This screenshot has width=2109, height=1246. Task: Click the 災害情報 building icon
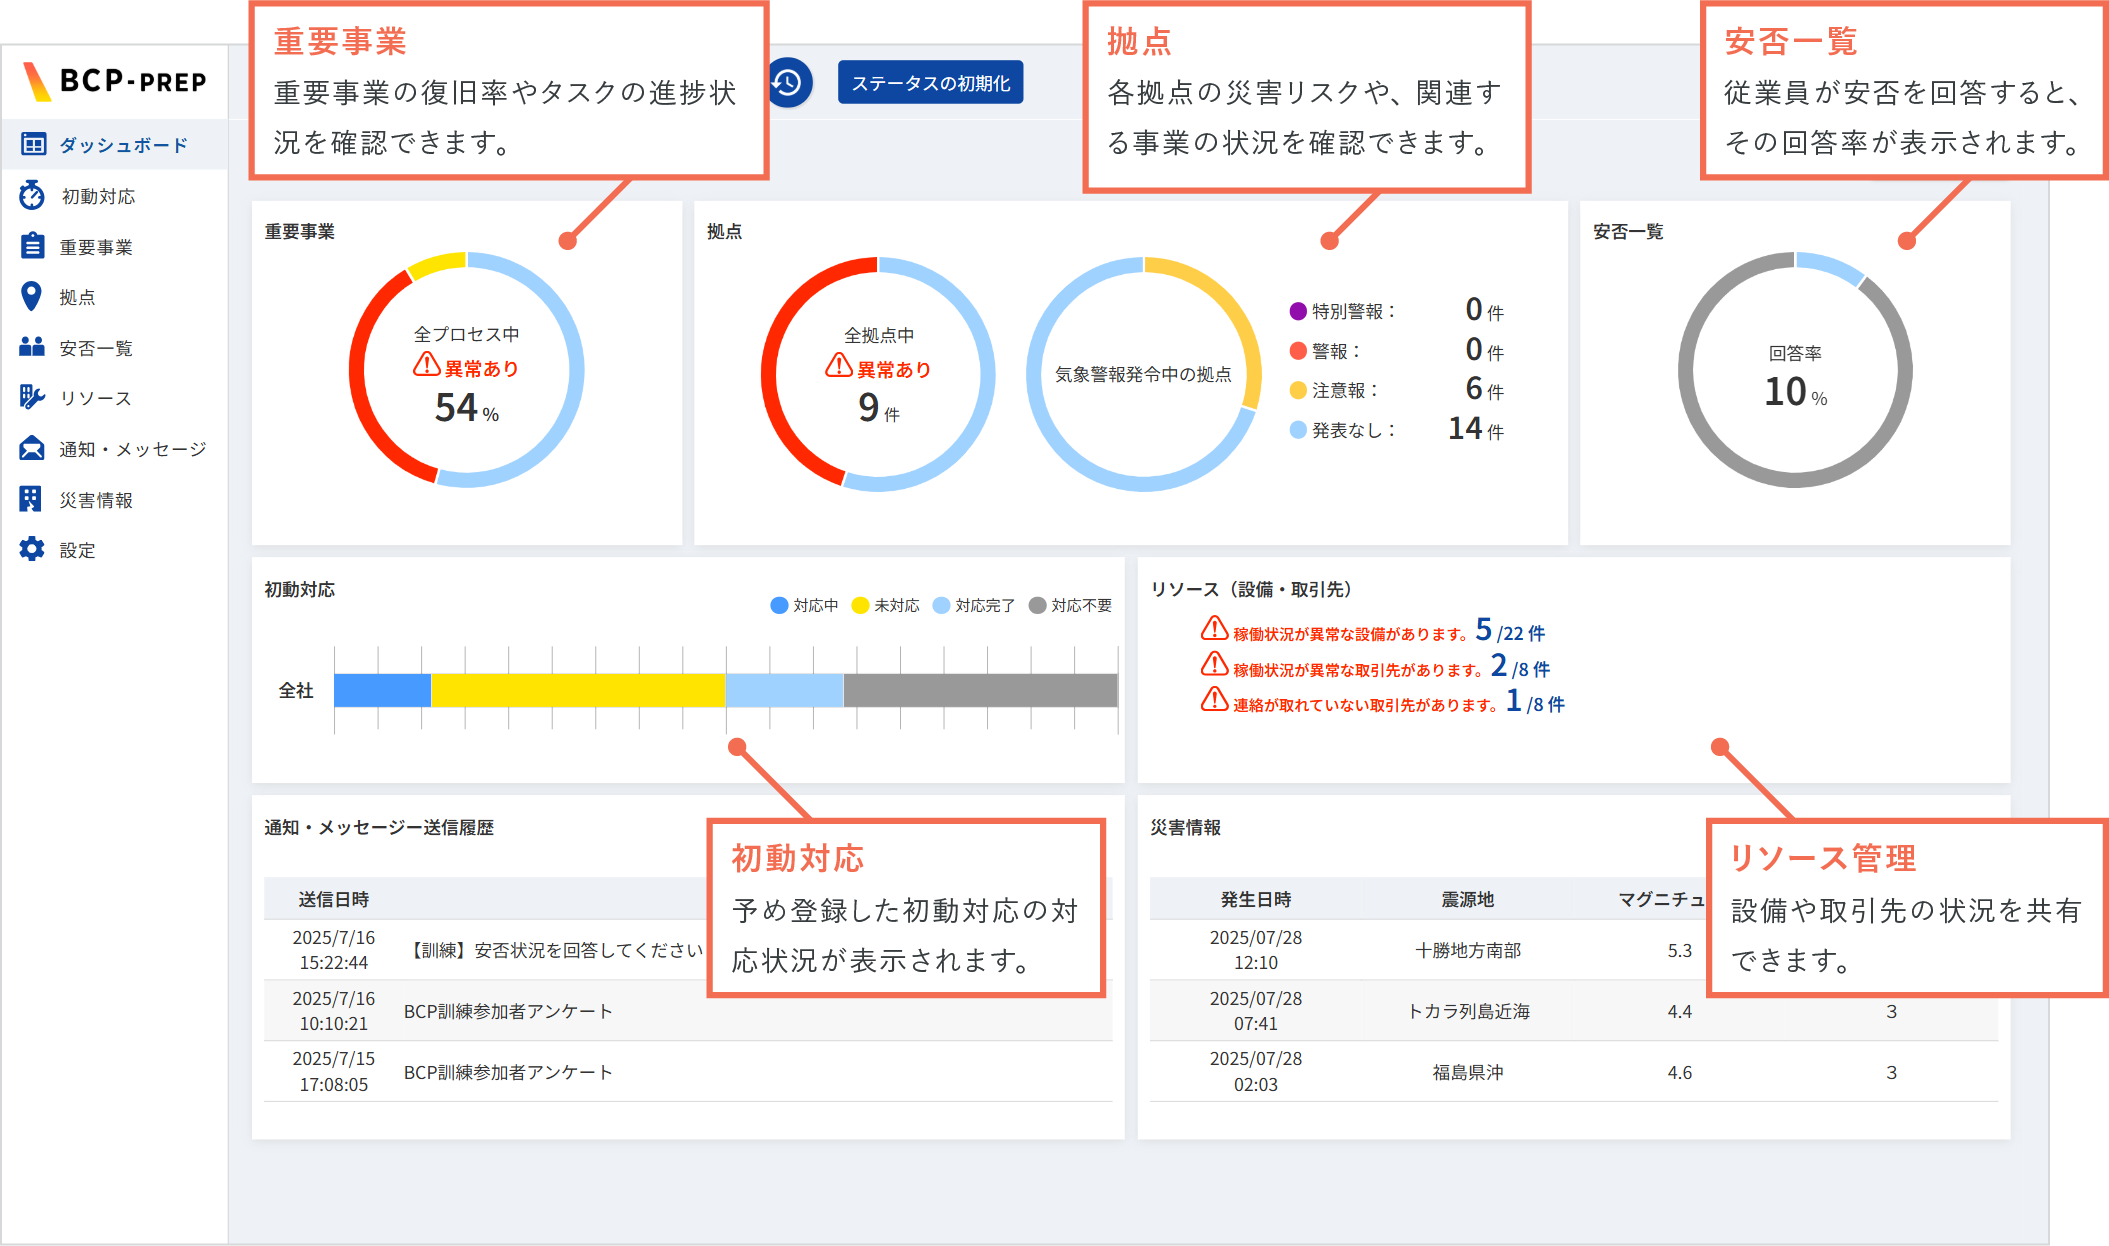31,499
